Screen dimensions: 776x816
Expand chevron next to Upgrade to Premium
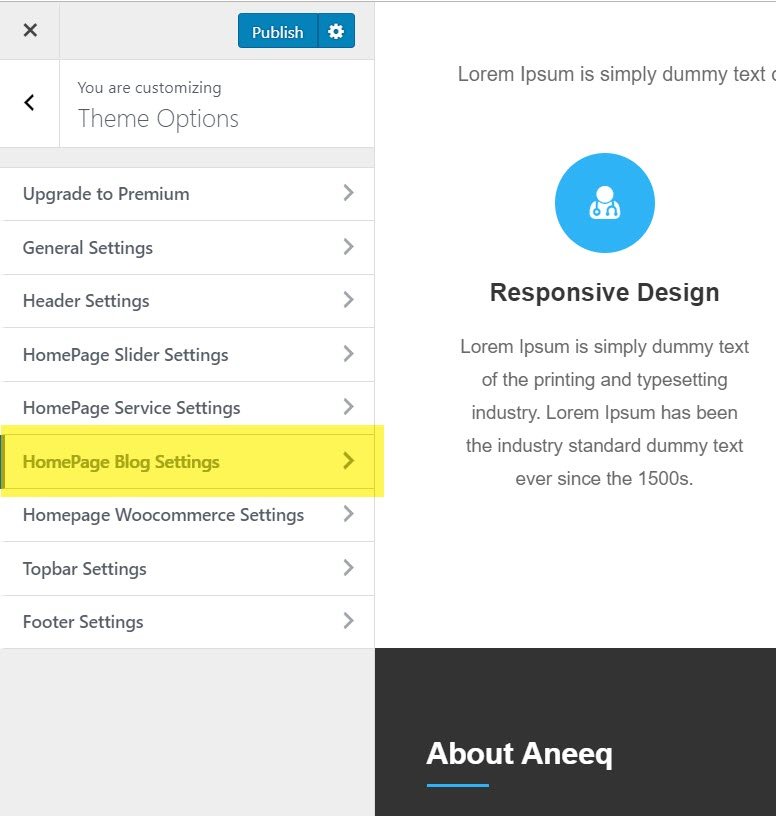[348, 193]
